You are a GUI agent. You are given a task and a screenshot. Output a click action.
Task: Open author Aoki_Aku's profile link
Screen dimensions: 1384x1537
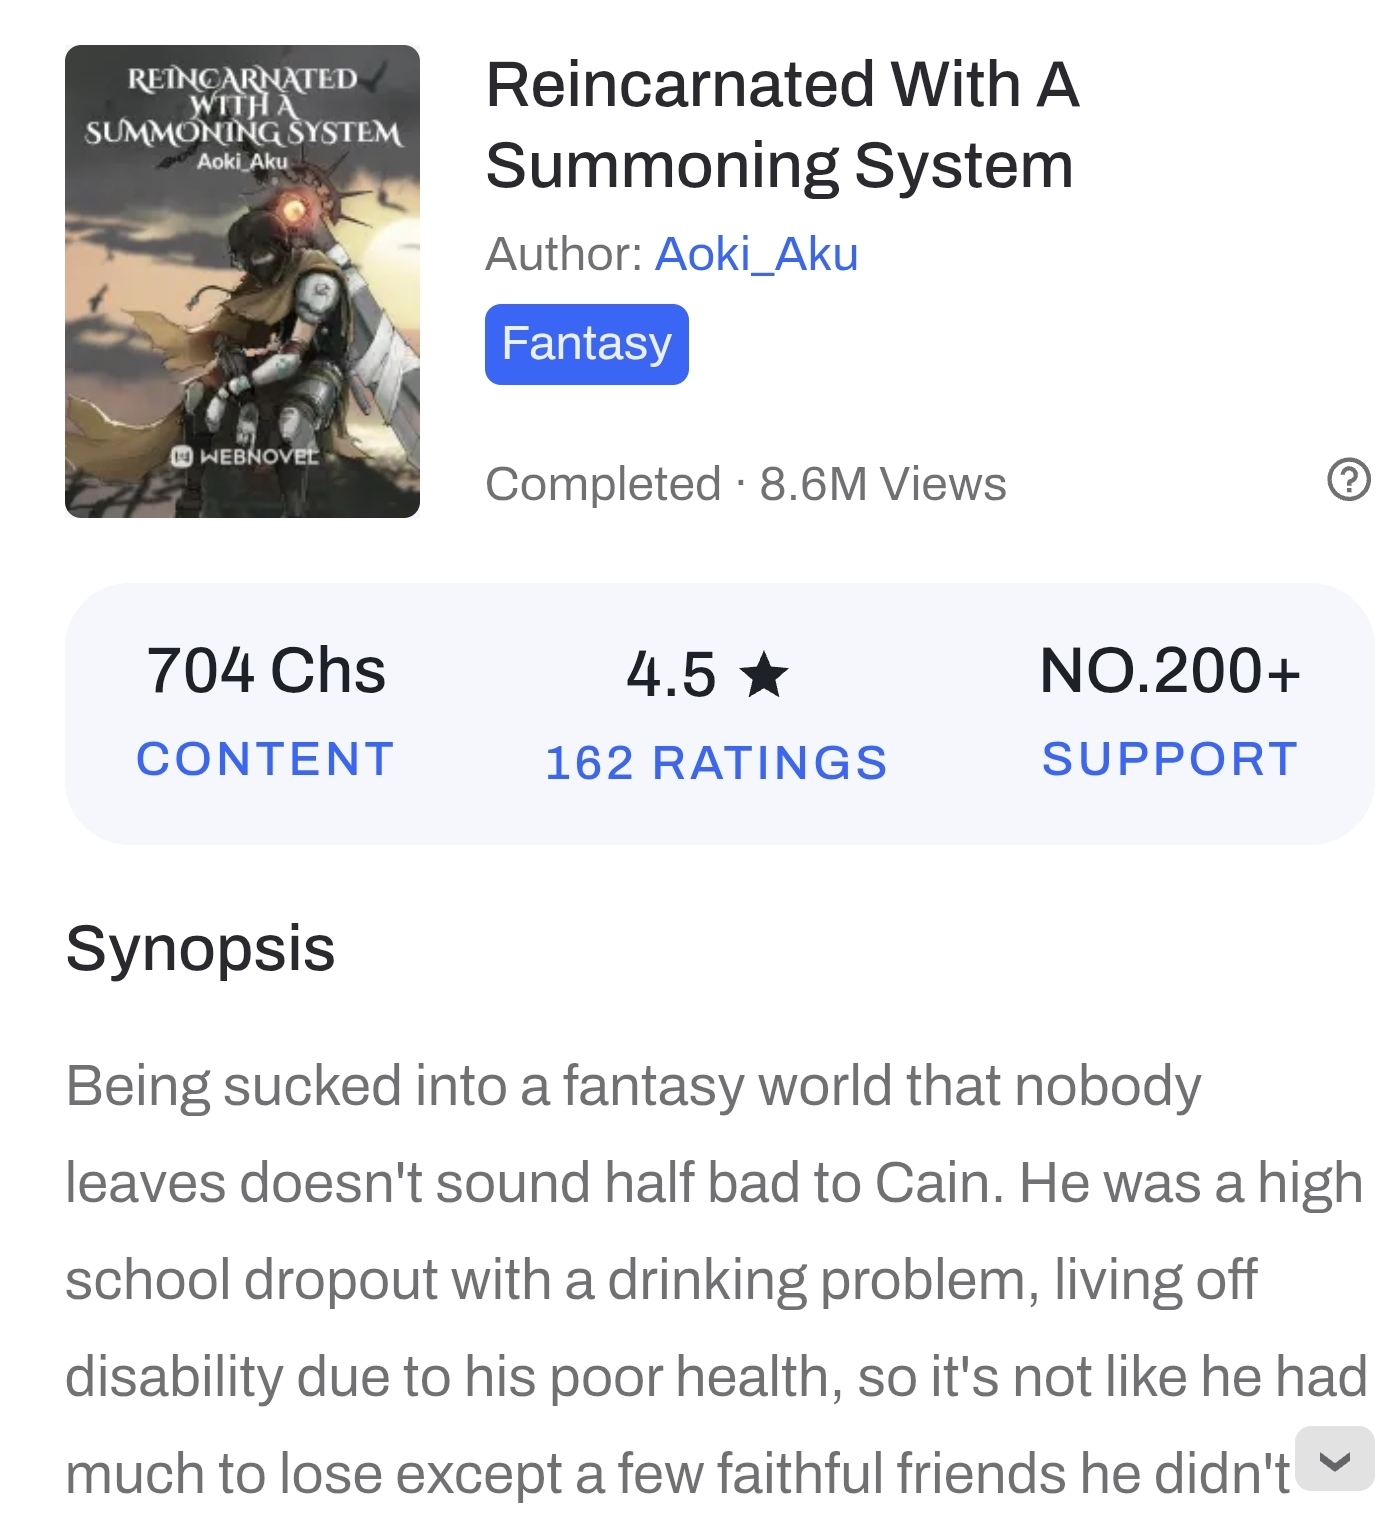(x=756, y=254)
